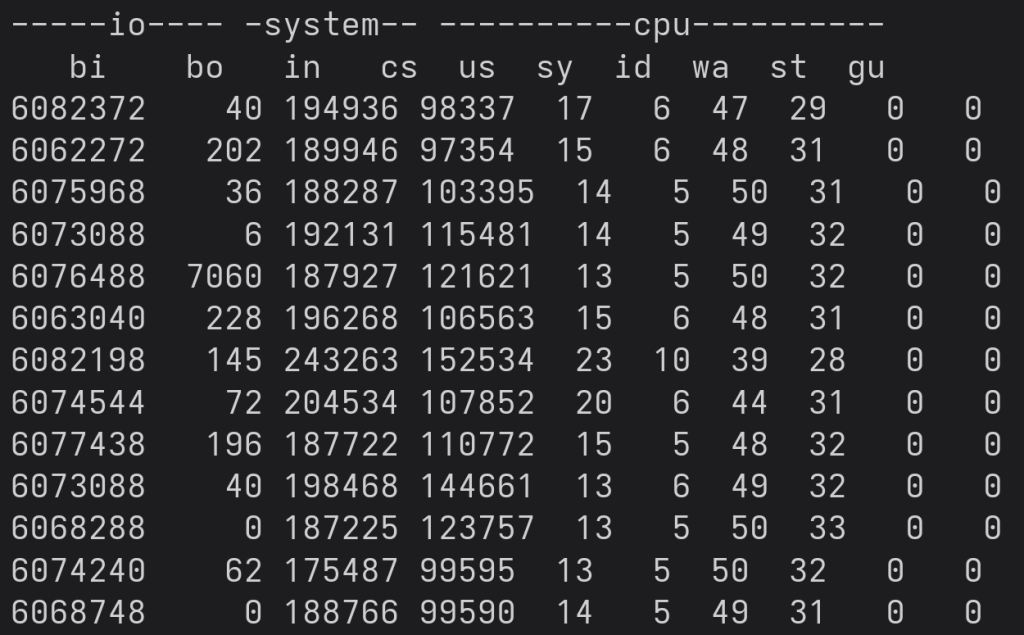Click the "cpu" group header text
Screen dimensions: 1024x635
662,25
